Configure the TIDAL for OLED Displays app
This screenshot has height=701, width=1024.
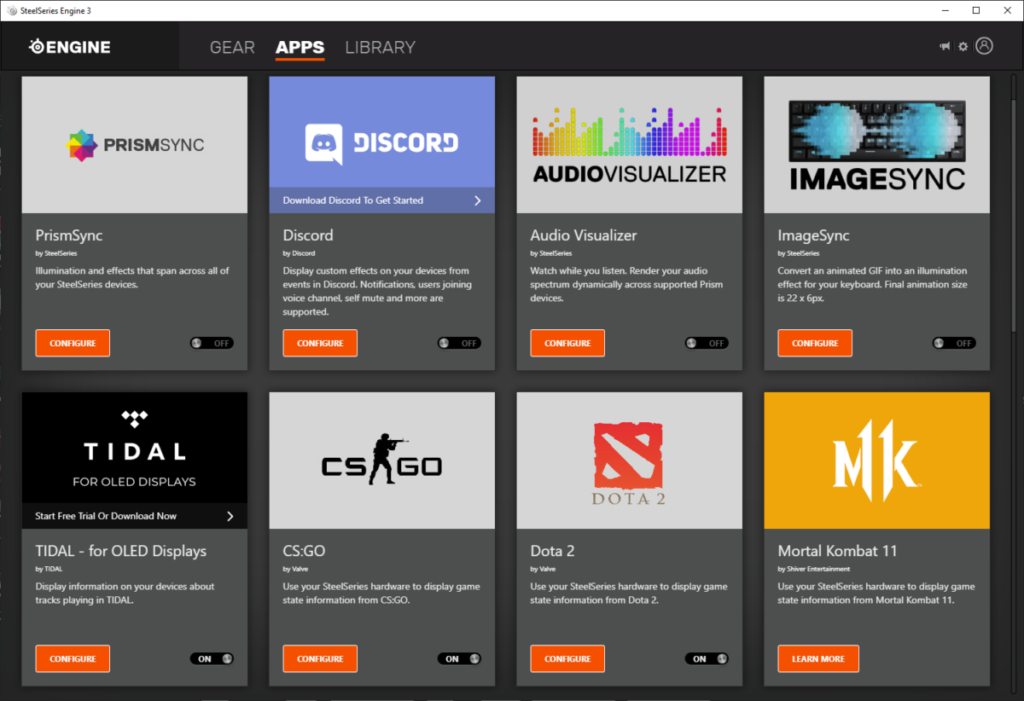pos(72,659)
